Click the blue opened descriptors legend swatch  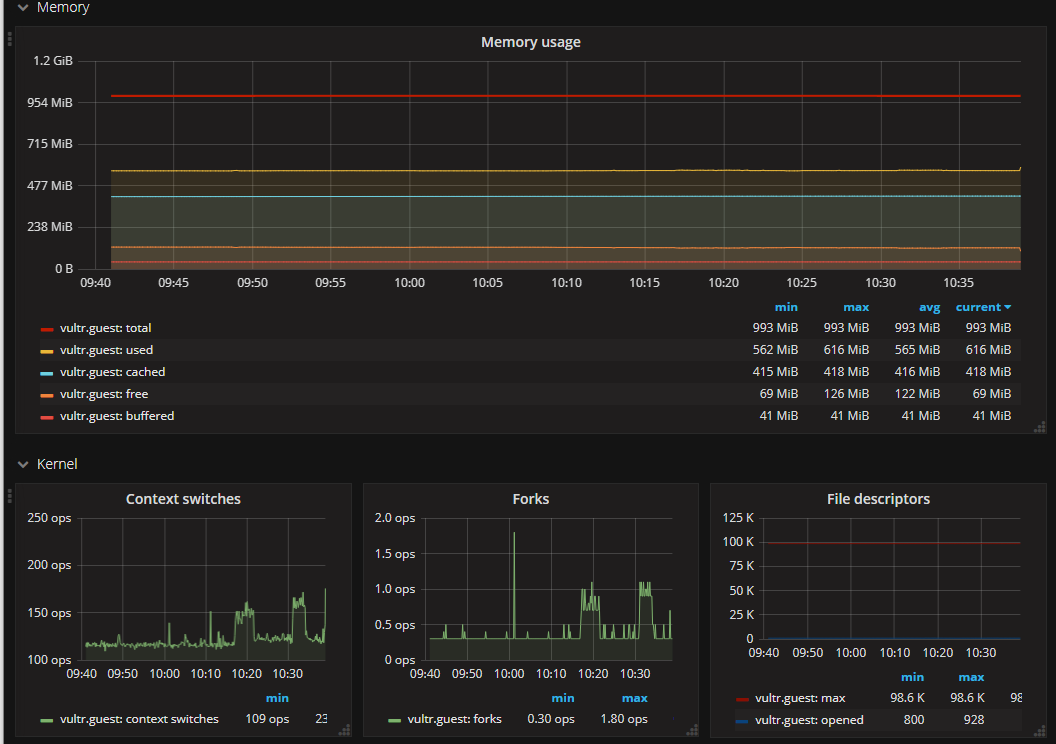pyautogui.click(x=741, y=721)
